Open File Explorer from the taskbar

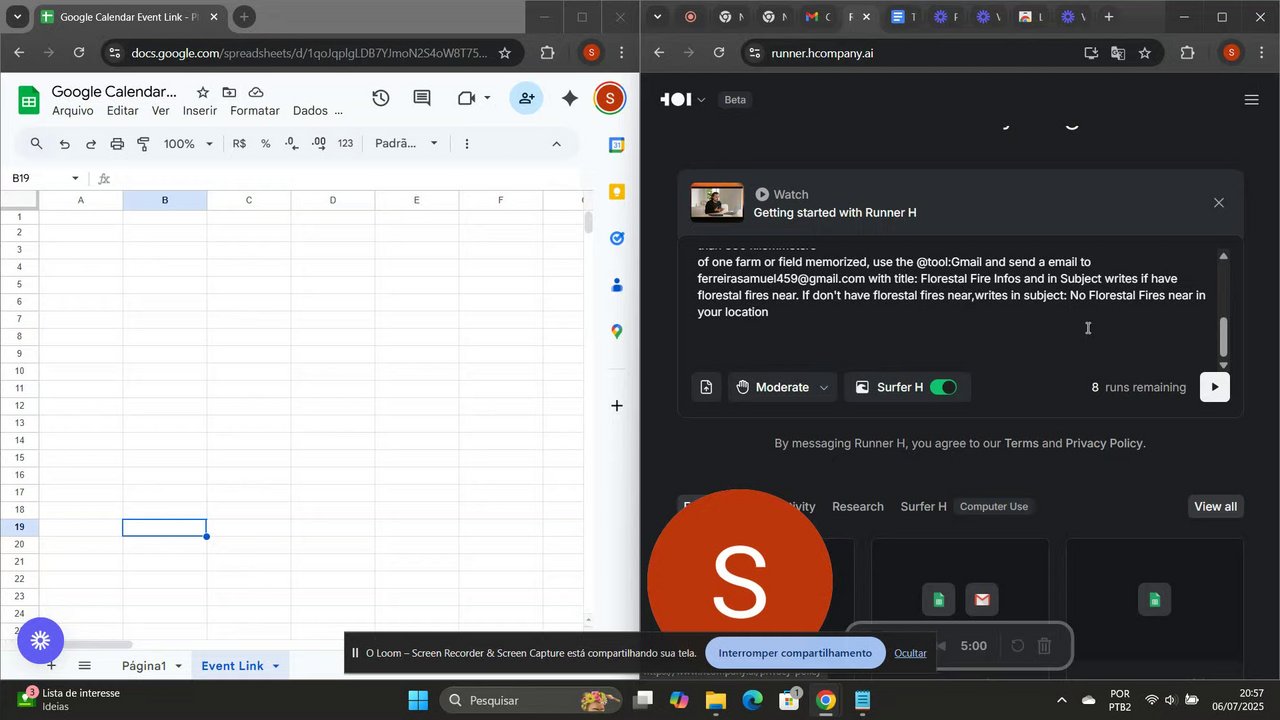[x=716, y=700]
